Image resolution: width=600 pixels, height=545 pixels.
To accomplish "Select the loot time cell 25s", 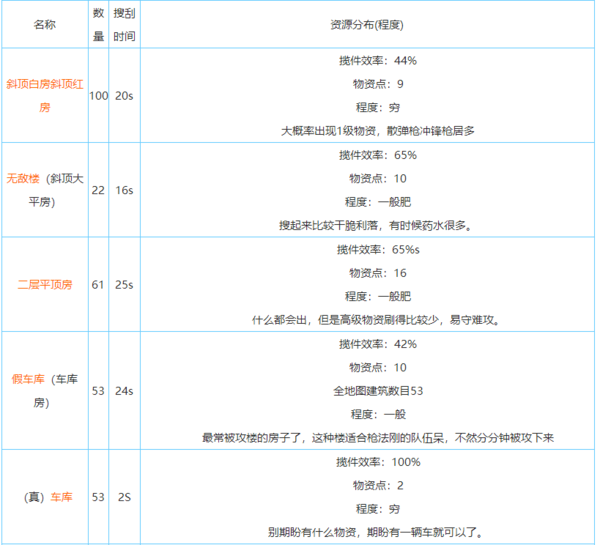I will tap(124, 285).
